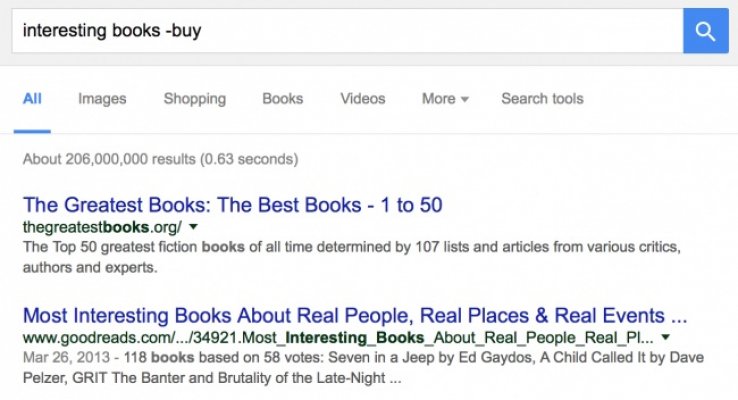Click the 'authors and experts.' snippet line

click(90, 268)
